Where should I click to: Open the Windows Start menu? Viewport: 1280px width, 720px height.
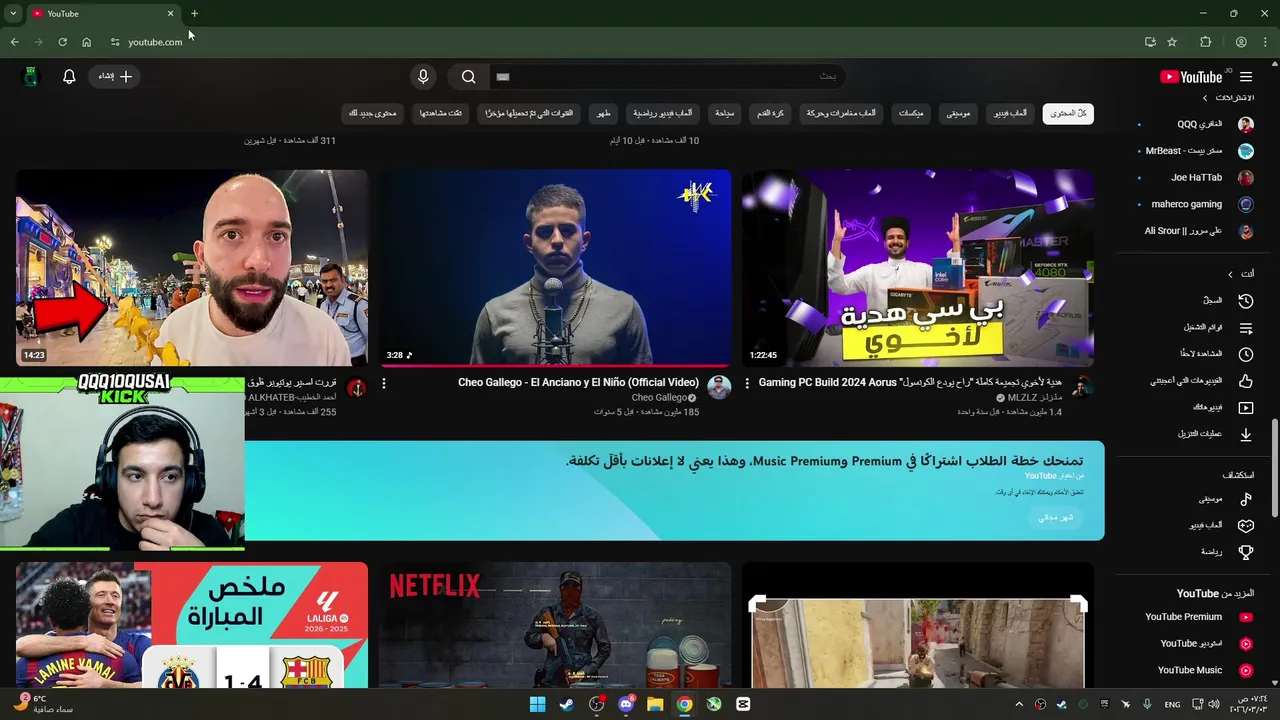(537, 704)
